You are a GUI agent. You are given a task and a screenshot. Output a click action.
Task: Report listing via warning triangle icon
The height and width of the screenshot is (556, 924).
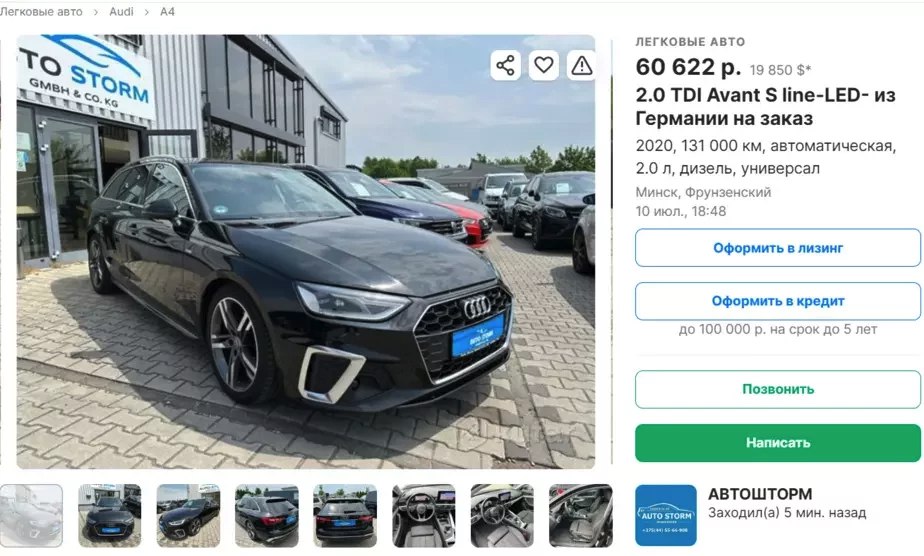point(581,65)
